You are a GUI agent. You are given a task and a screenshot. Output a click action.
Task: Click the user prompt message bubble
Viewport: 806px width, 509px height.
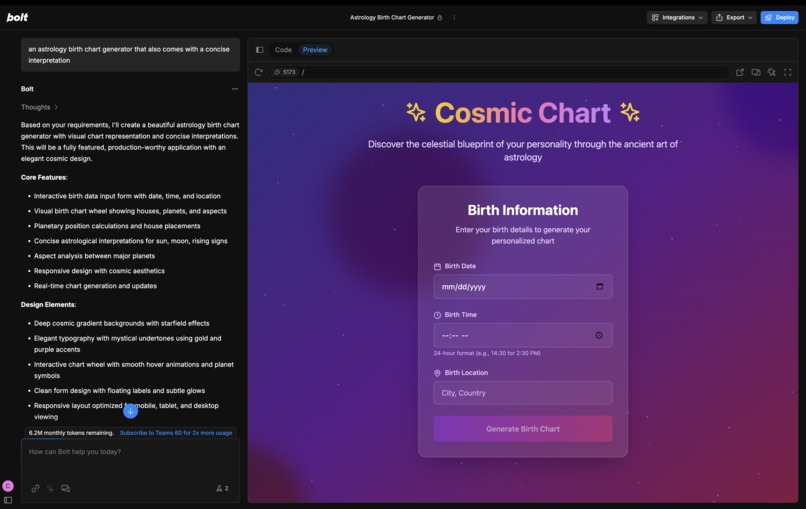pos(130,54)
